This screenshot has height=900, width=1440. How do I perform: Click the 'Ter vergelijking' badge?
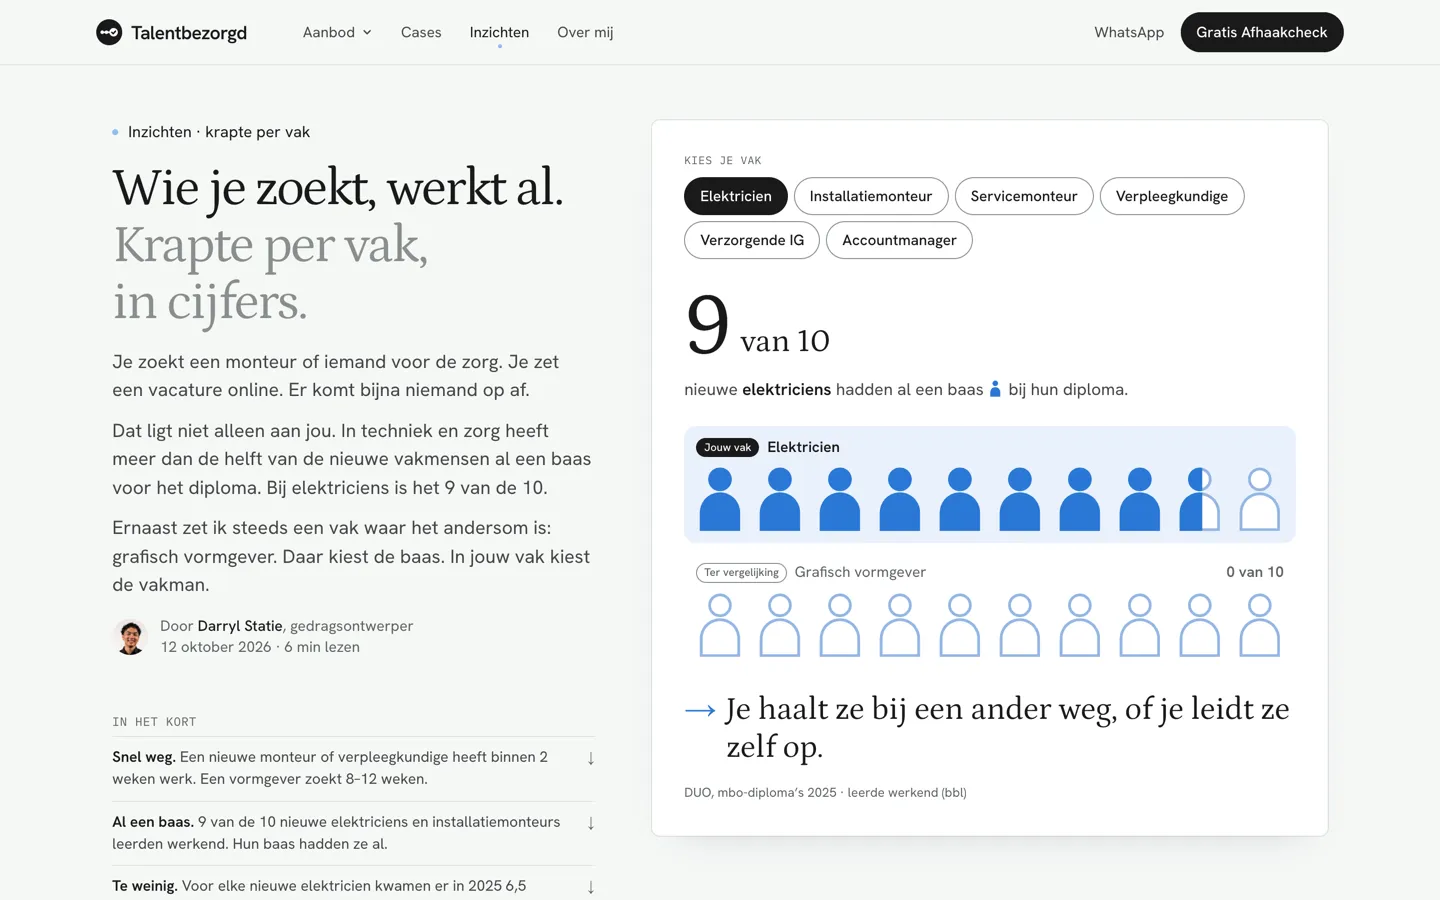click(x=741, y=573)
